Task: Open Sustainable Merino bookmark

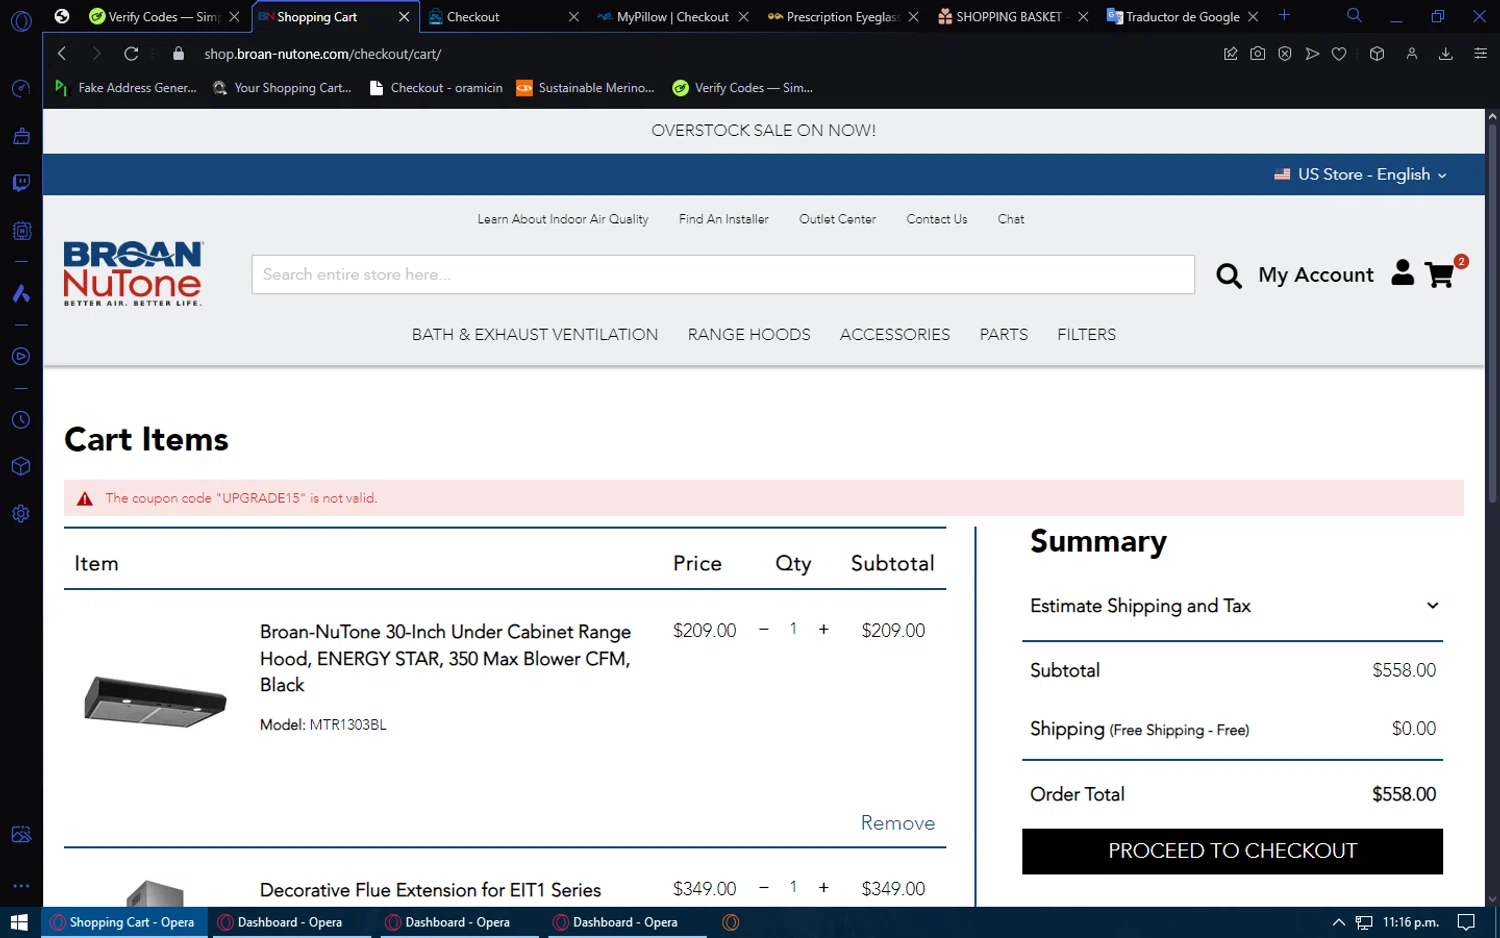Action: 585,88
